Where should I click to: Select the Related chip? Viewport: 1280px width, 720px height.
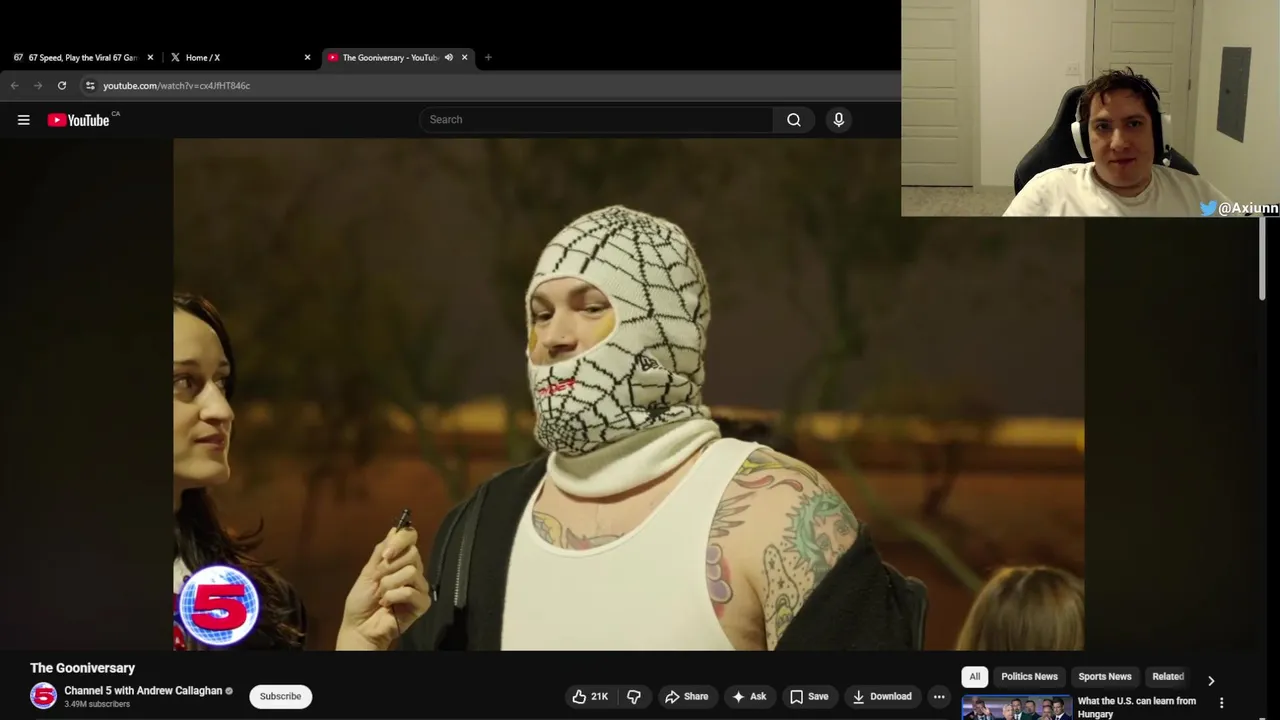[1168, 677]
